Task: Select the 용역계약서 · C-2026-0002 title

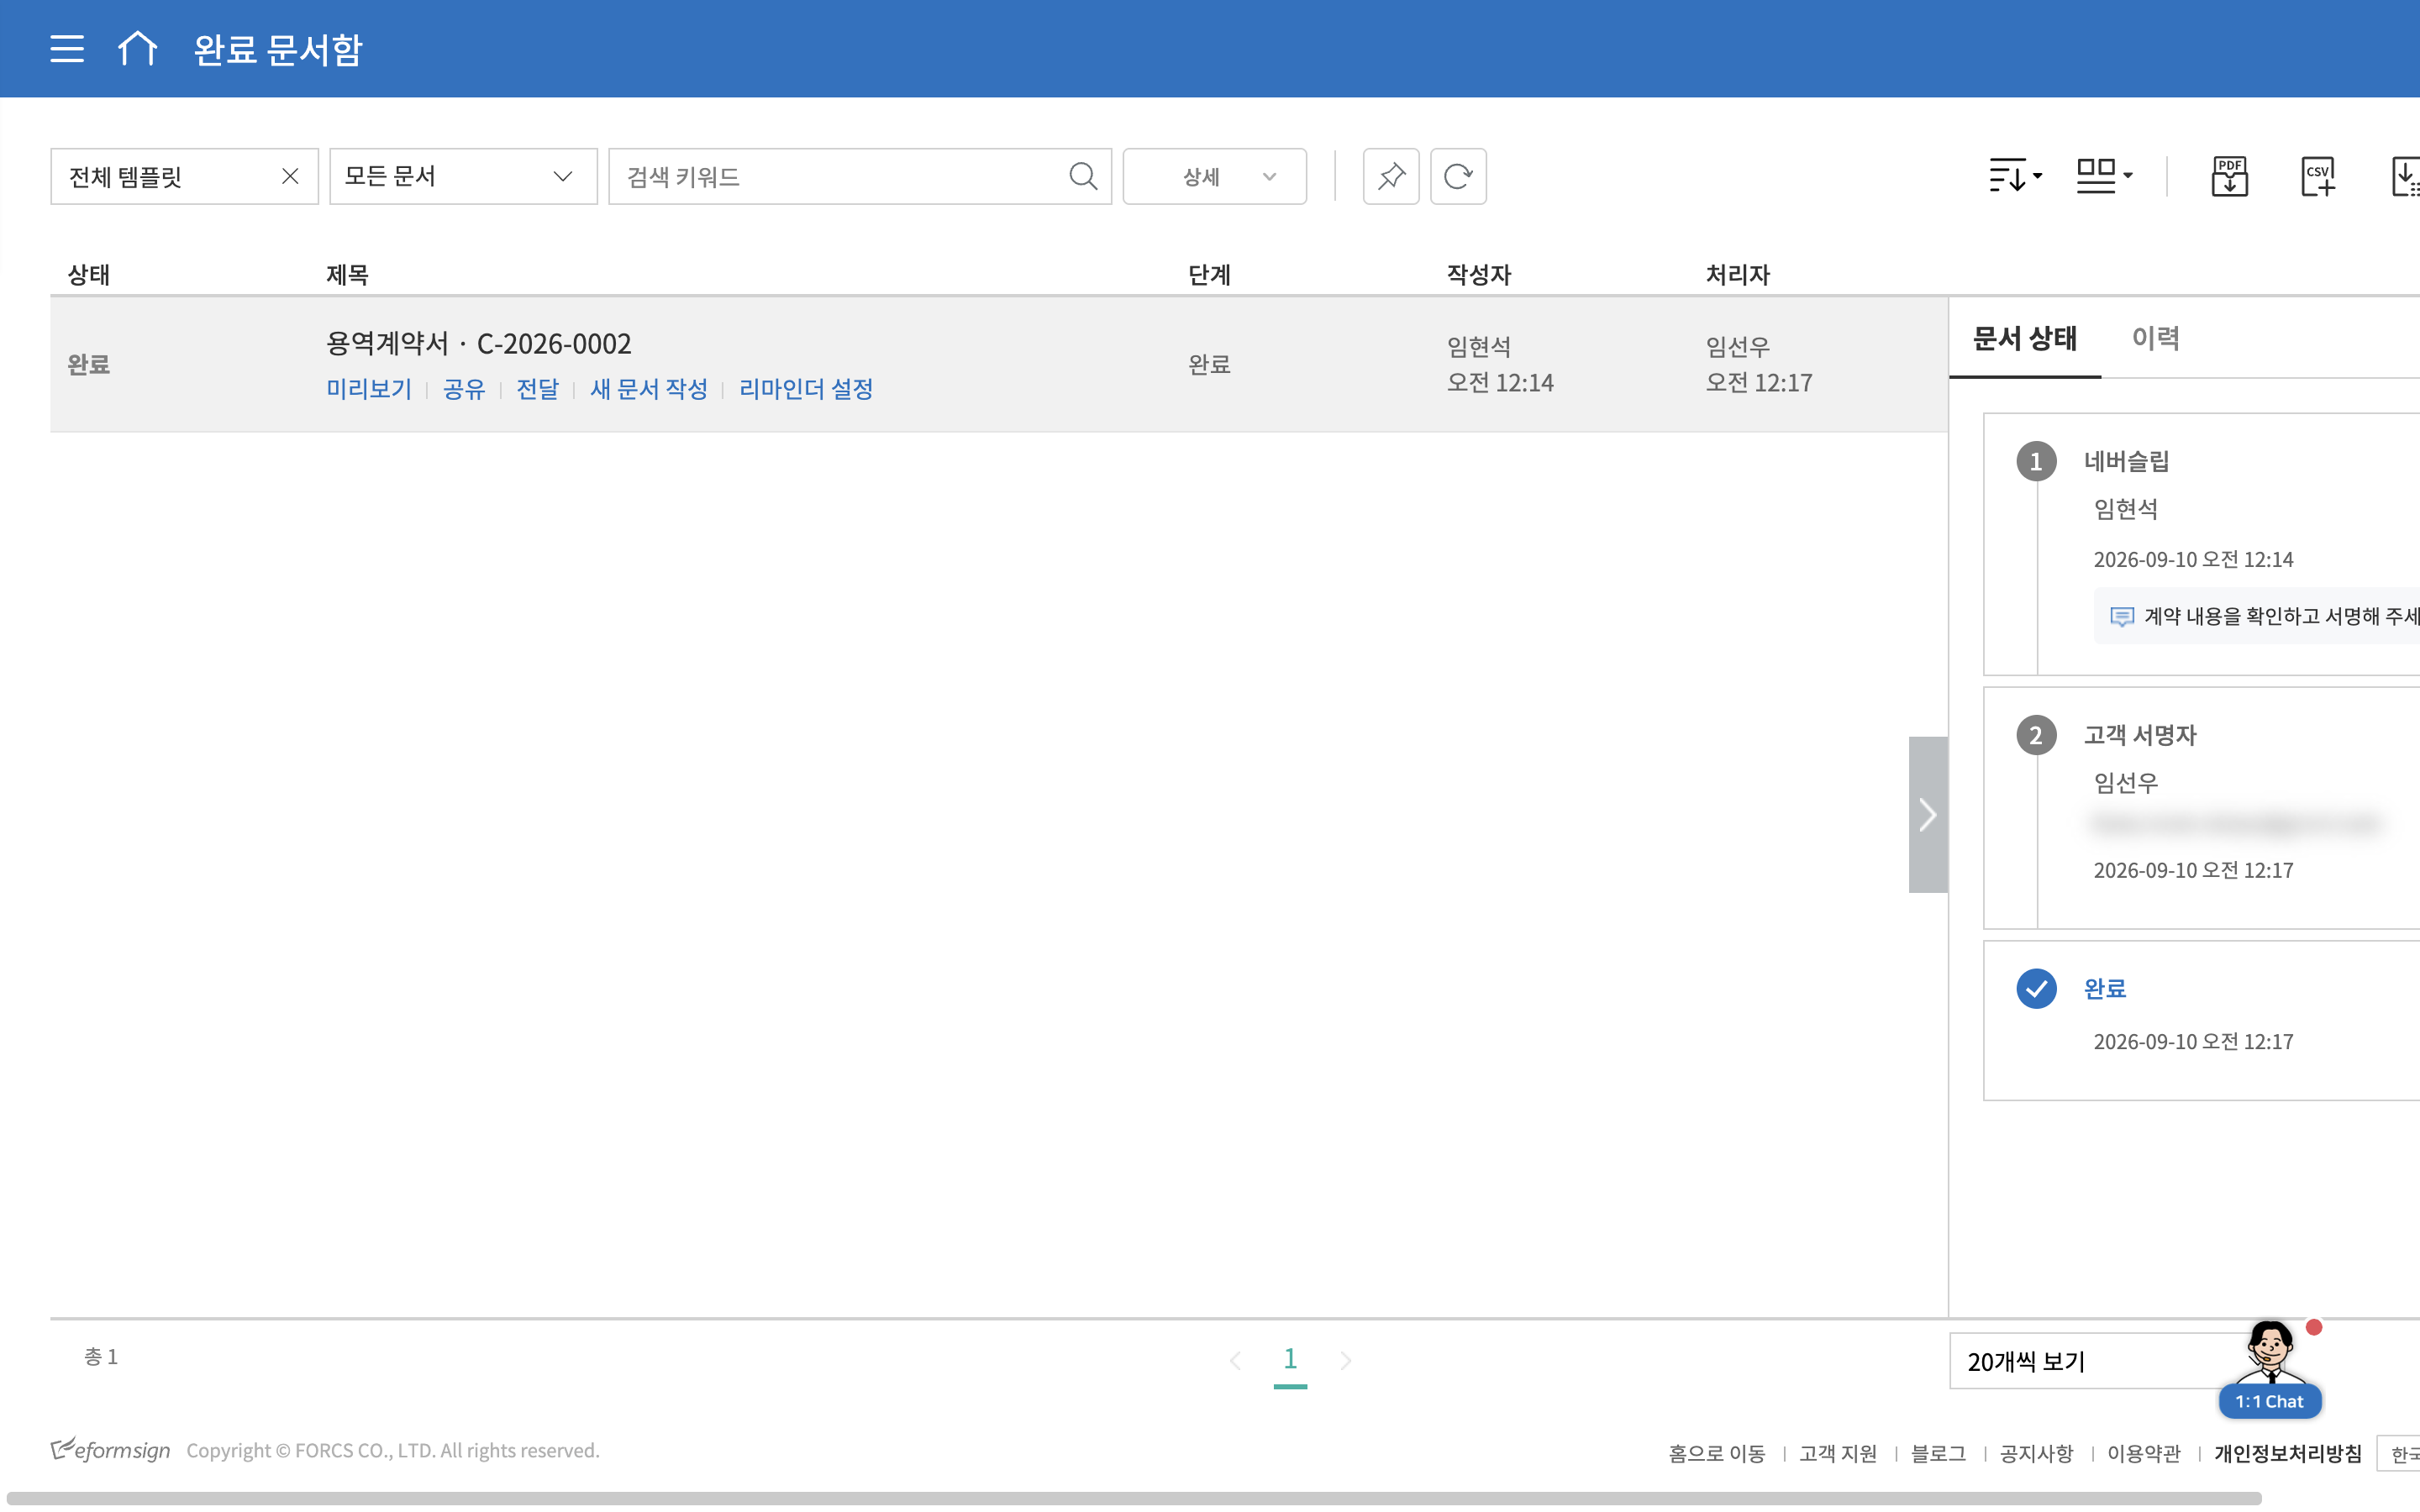Action: tap(479, 343)
